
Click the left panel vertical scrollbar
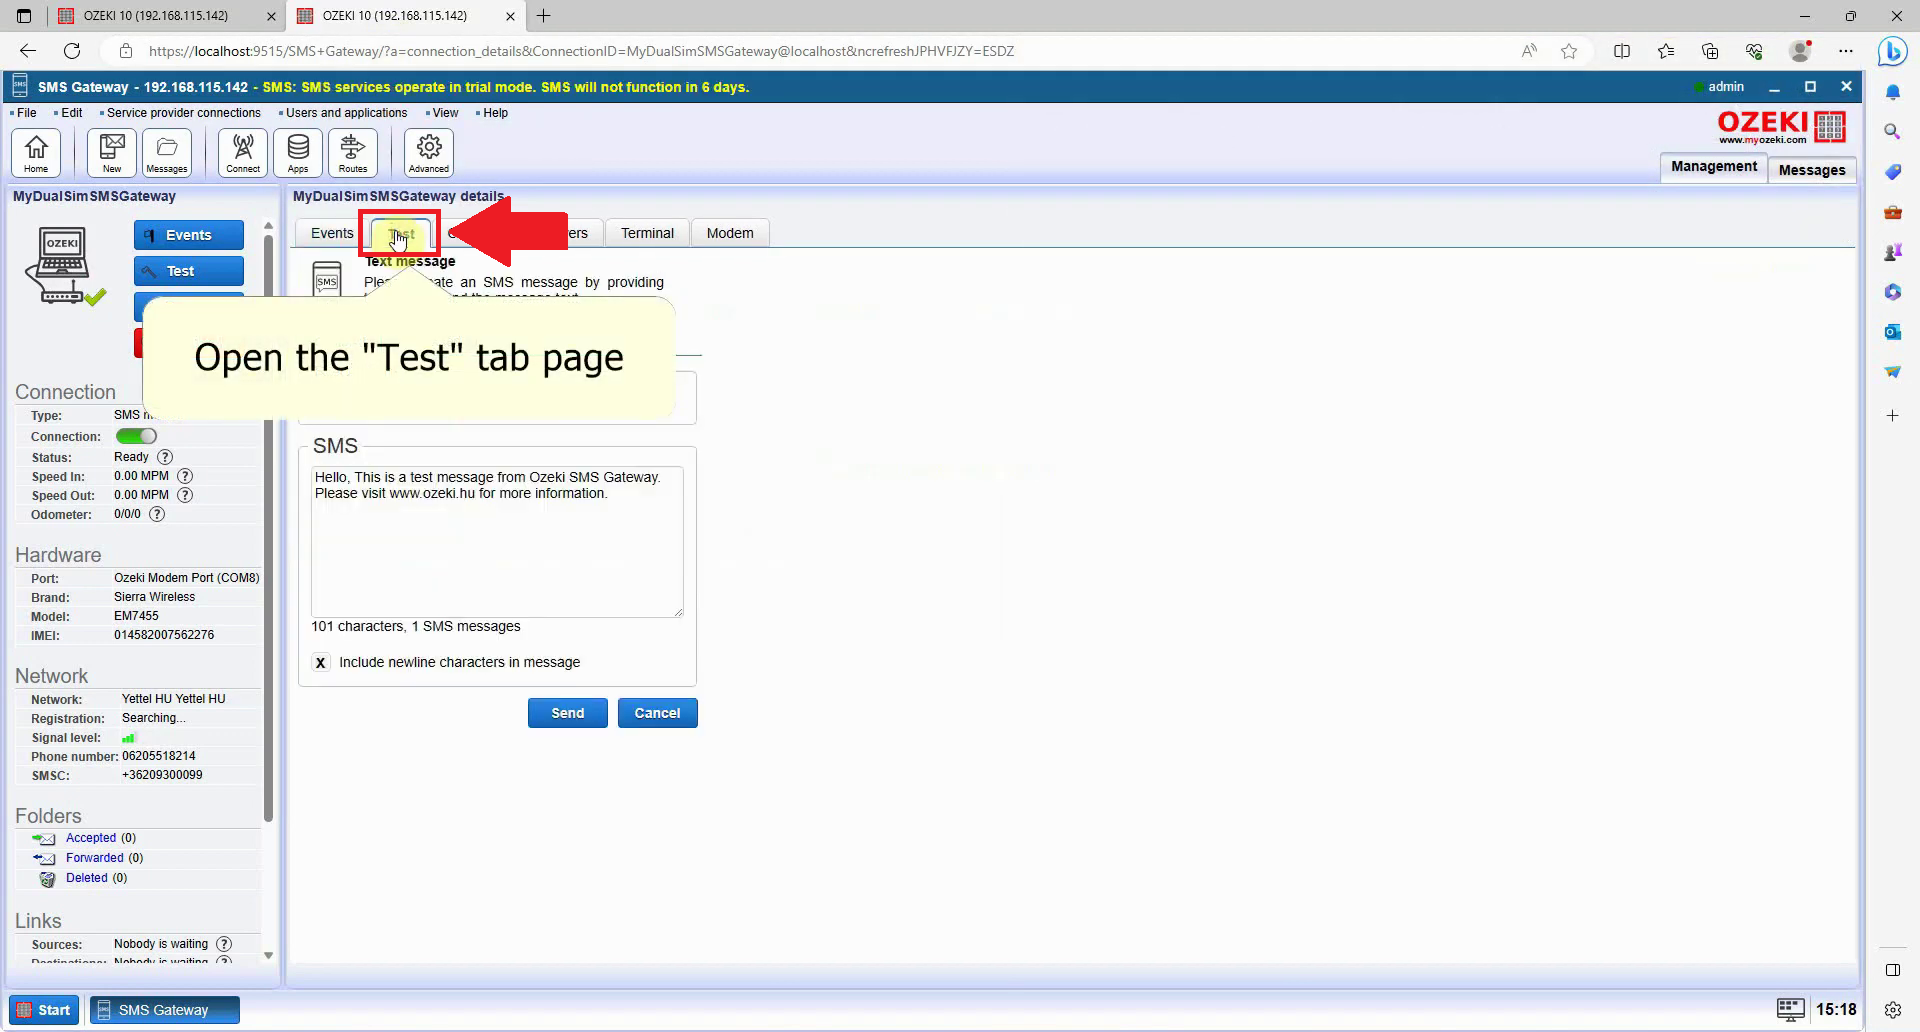coord(268,530)
